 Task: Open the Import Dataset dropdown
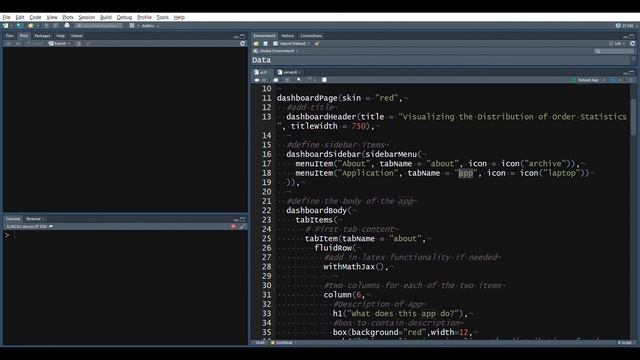click(x=292, y=43)
